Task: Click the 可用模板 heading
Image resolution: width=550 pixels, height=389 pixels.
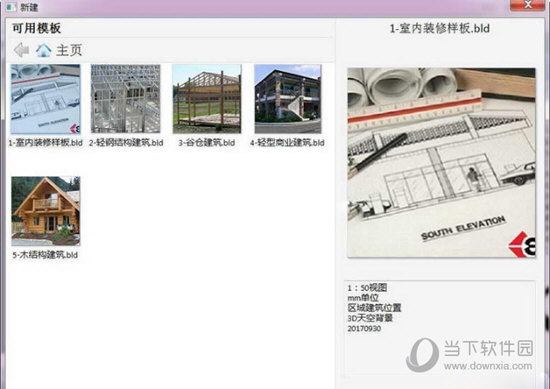Action: tap(37, 28)
